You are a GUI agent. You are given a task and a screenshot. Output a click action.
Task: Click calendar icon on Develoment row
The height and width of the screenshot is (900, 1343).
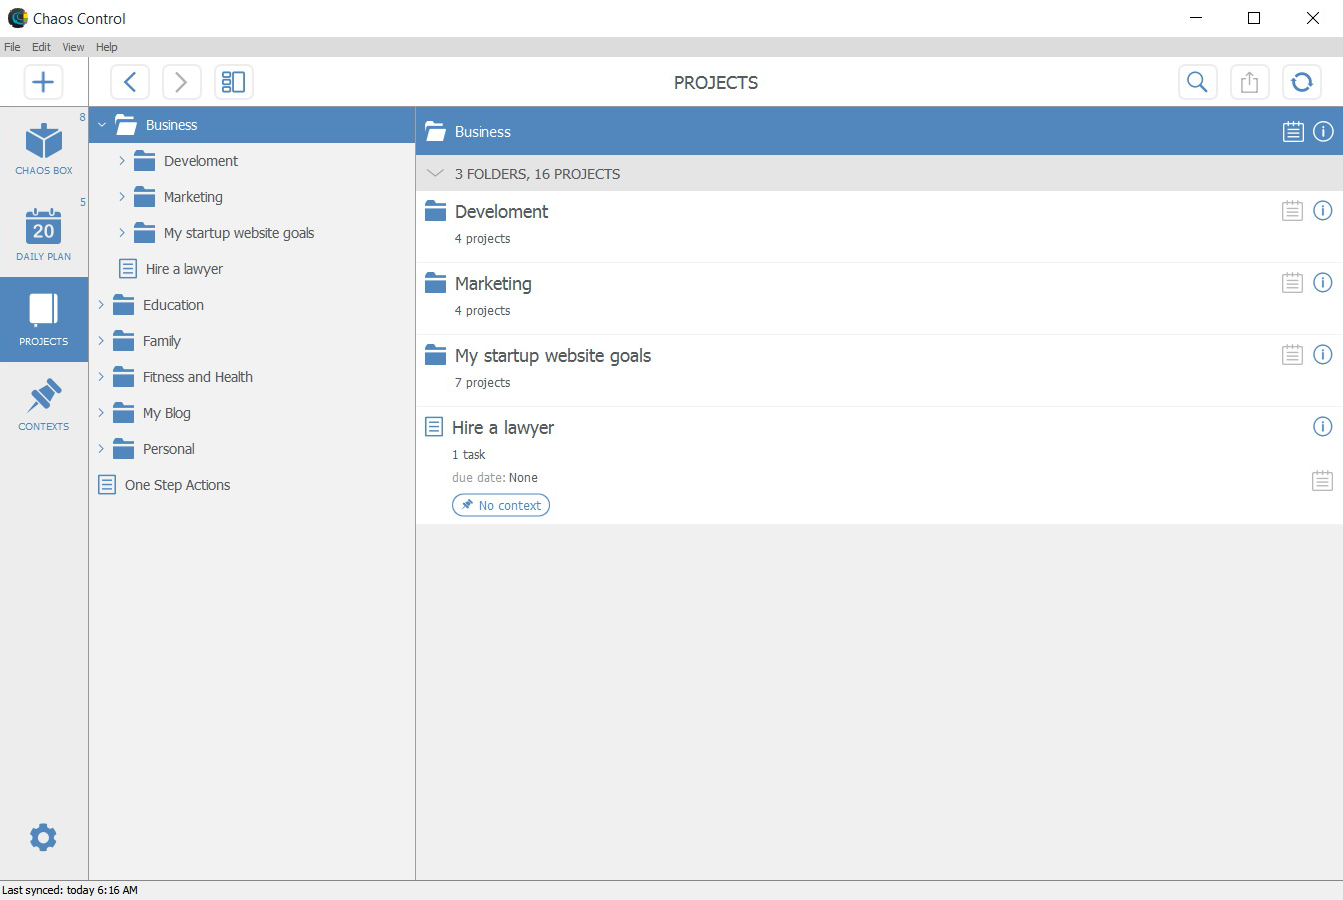click(x=1292, y=211)
